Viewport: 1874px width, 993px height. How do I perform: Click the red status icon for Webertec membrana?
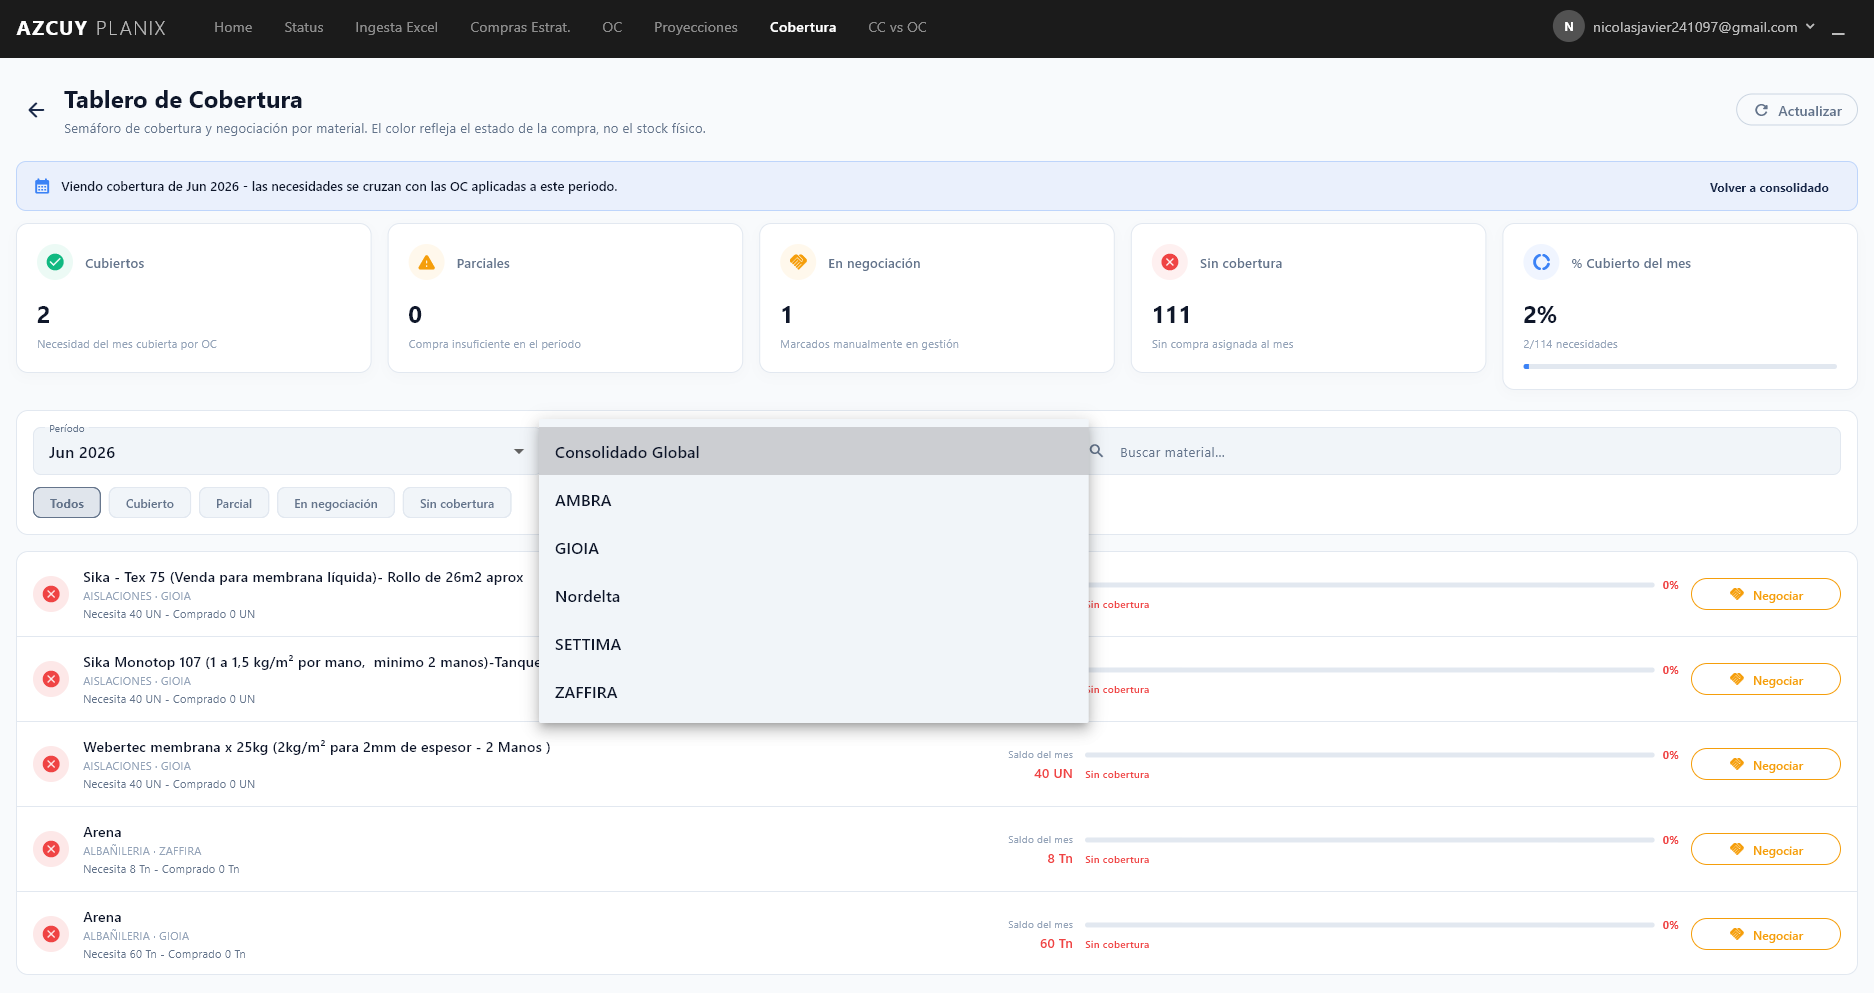point(51,764)
